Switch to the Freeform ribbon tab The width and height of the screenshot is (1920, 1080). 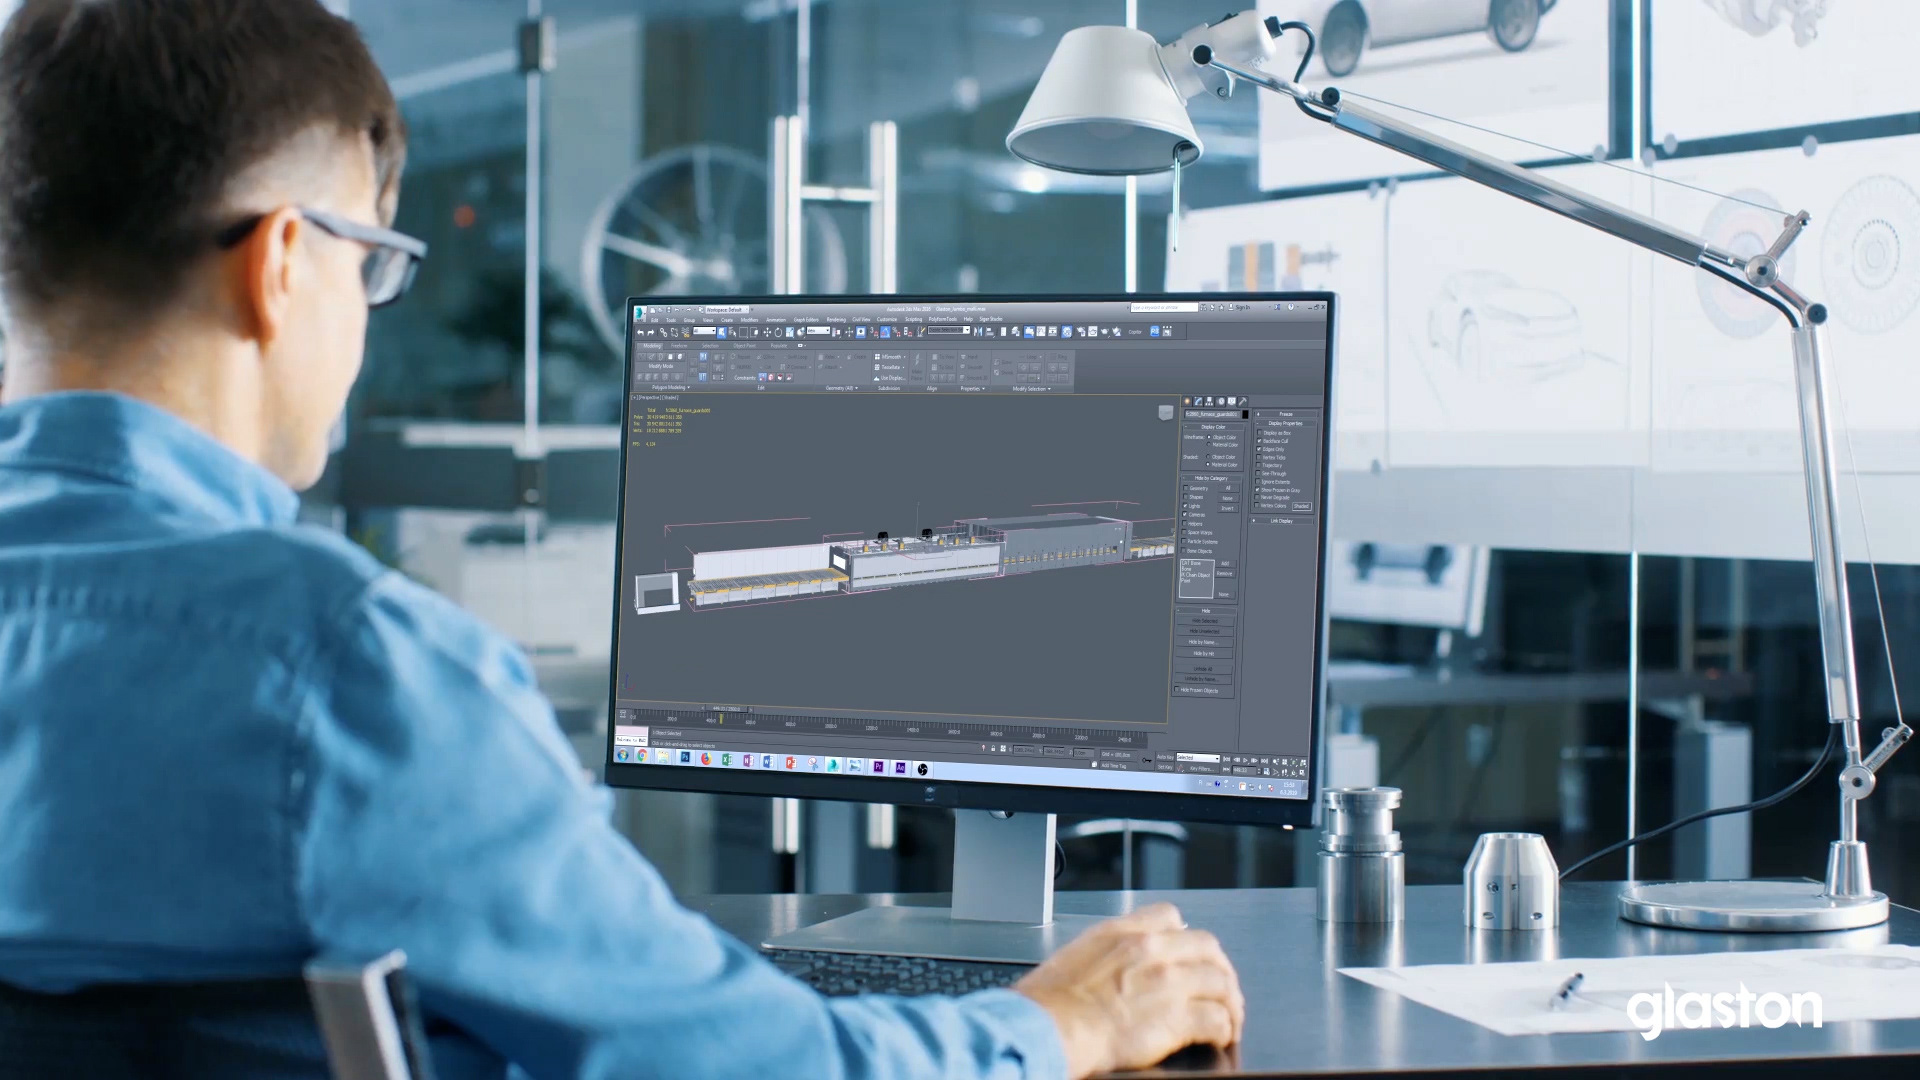point(679,346)
